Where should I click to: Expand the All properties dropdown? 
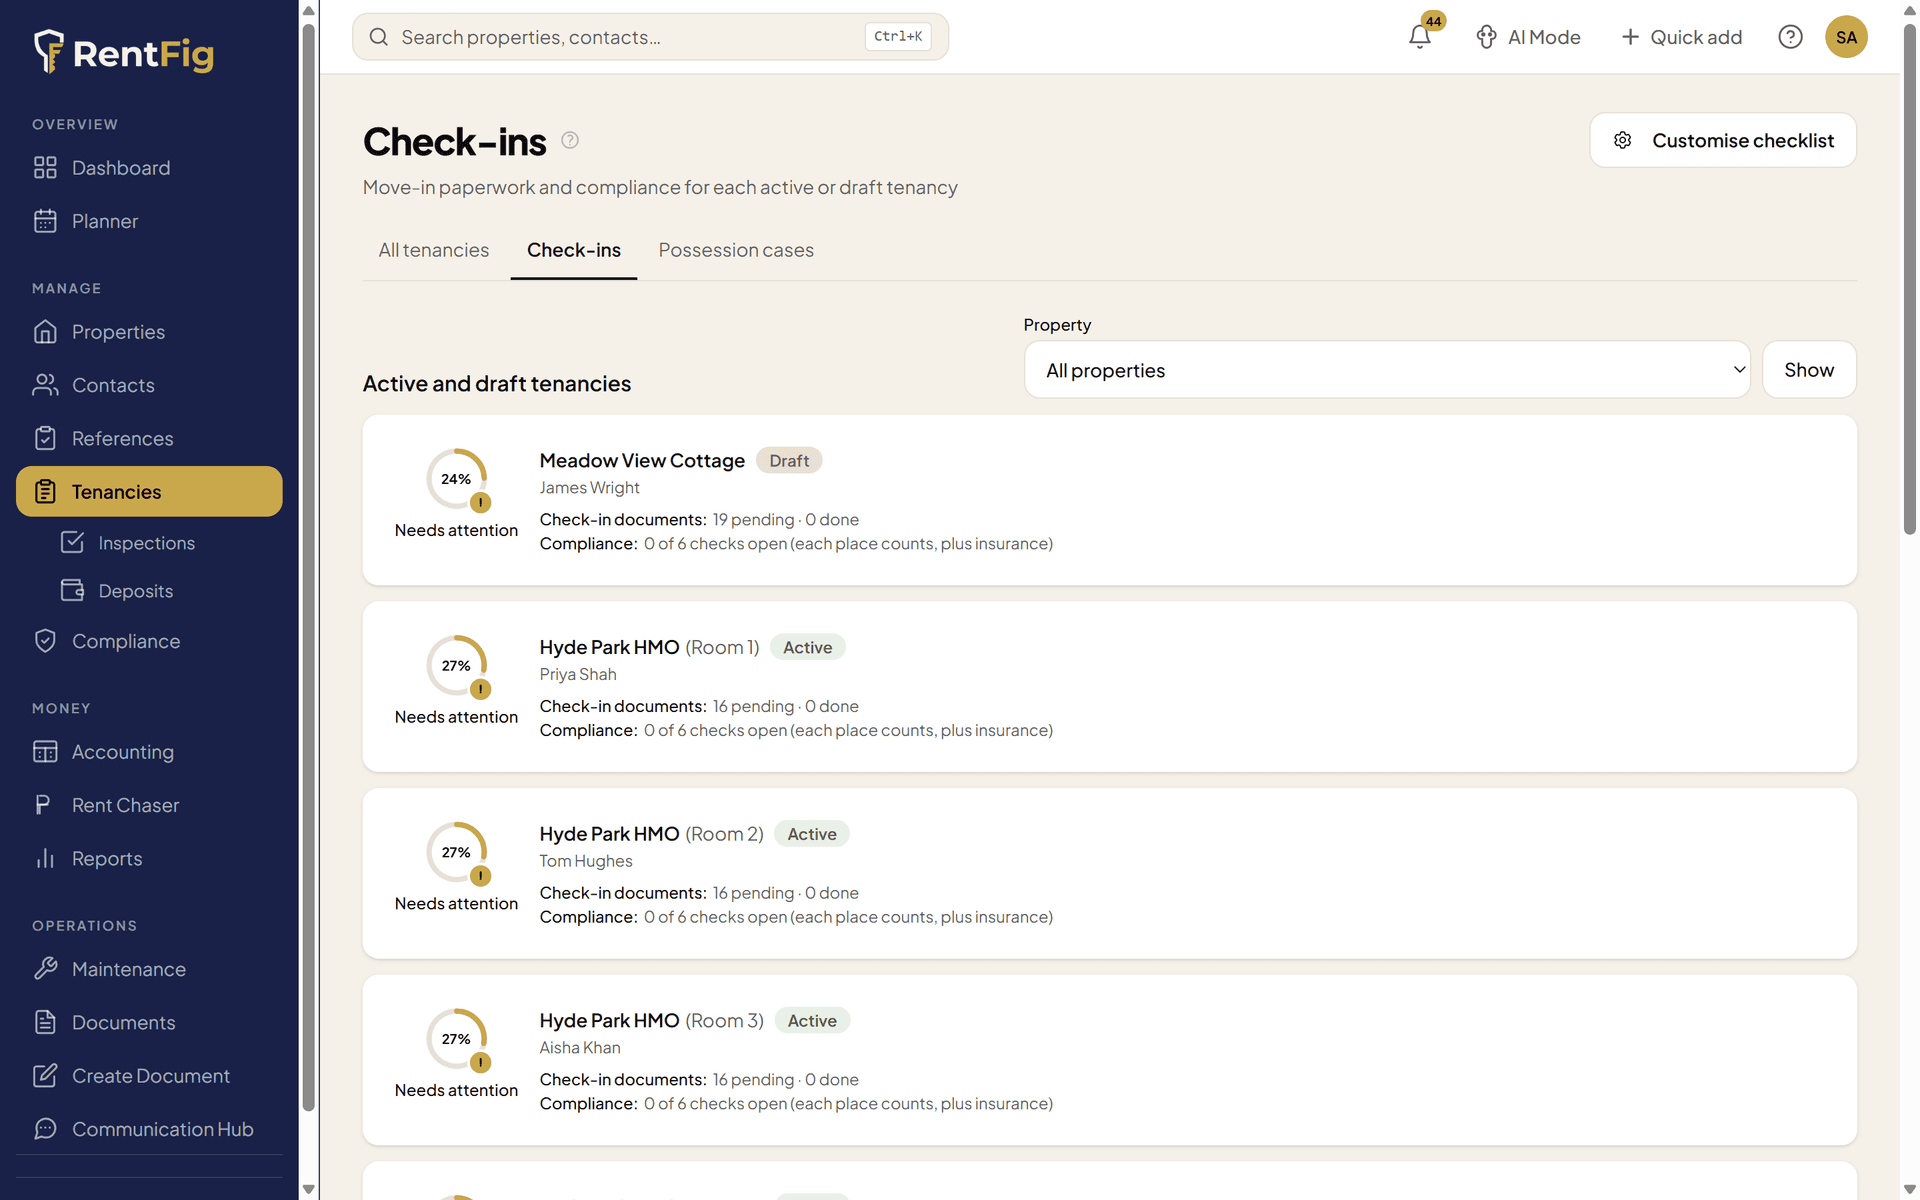point(1387,370)
